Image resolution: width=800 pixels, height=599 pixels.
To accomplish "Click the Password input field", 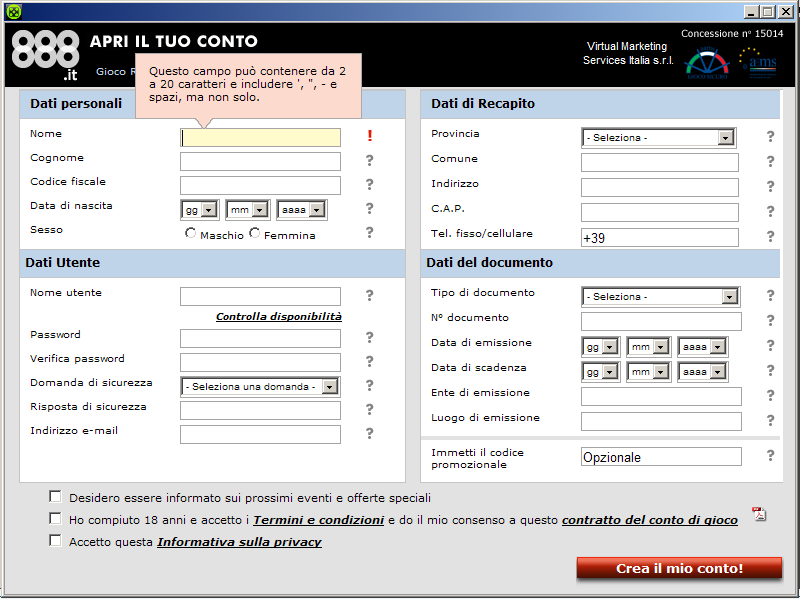I will 260,338.
